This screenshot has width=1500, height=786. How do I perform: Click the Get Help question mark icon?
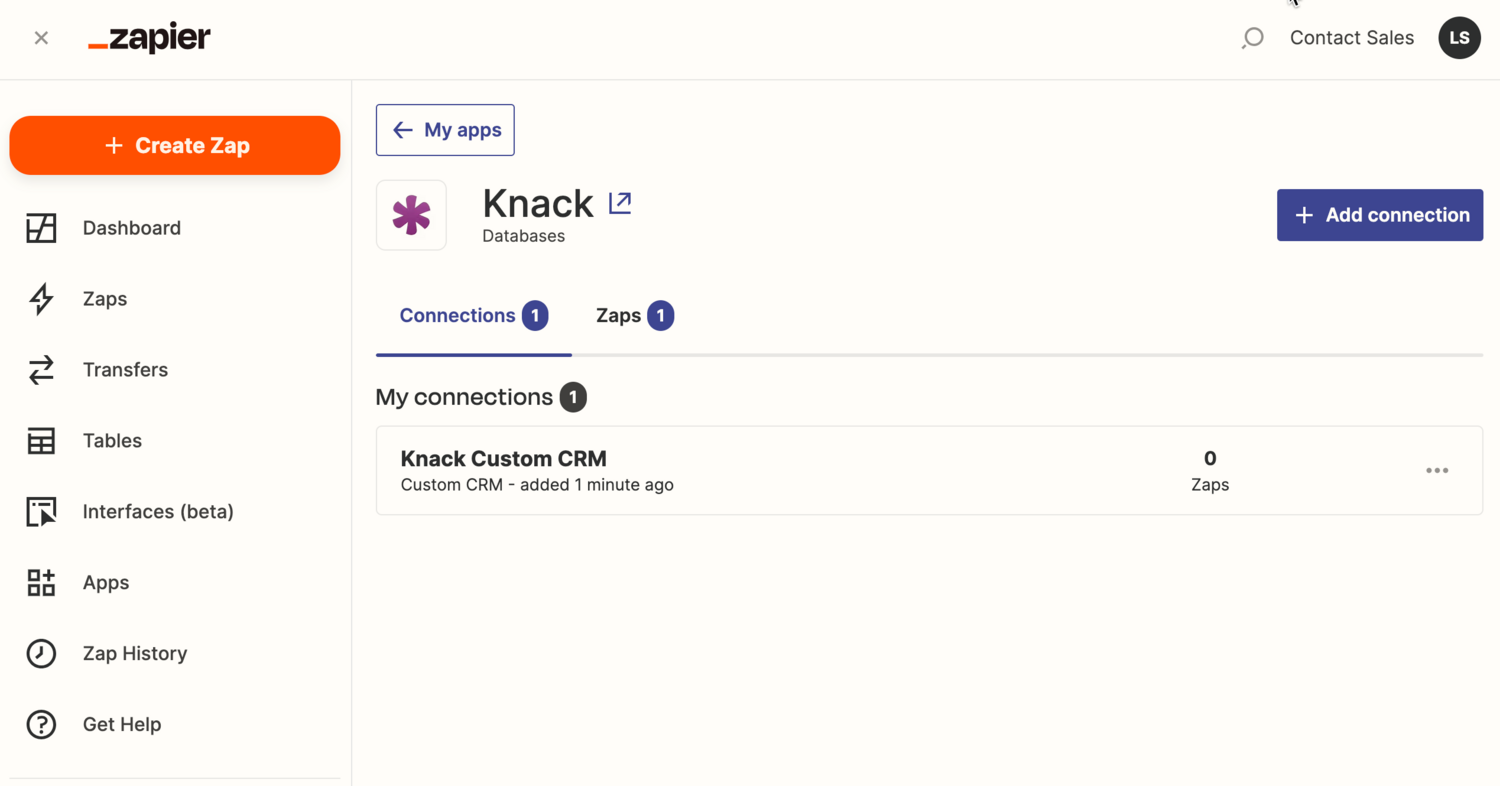point(41,725)
